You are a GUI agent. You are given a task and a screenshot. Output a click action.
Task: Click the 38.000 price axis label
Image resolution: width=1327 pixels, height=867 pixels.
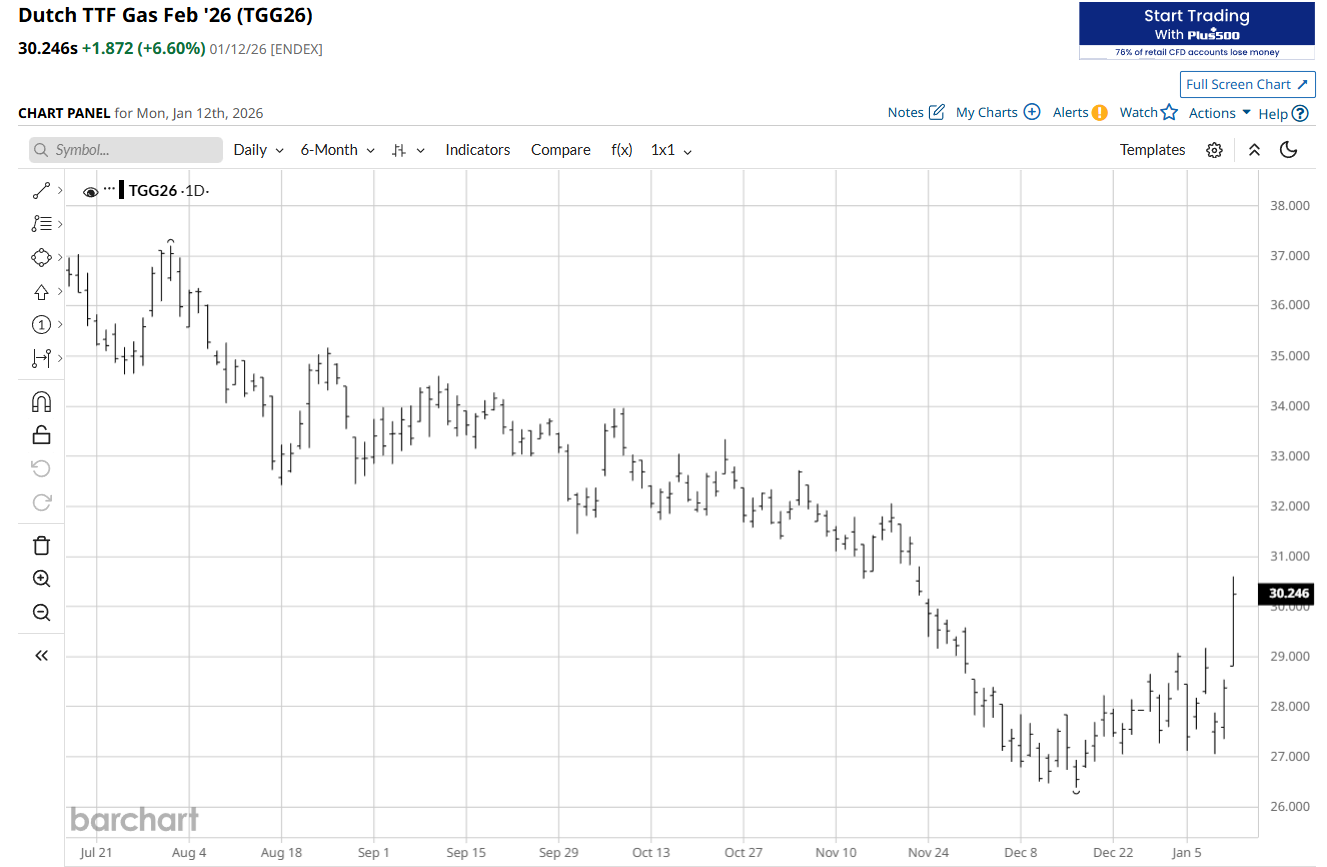pos(1289,206)
